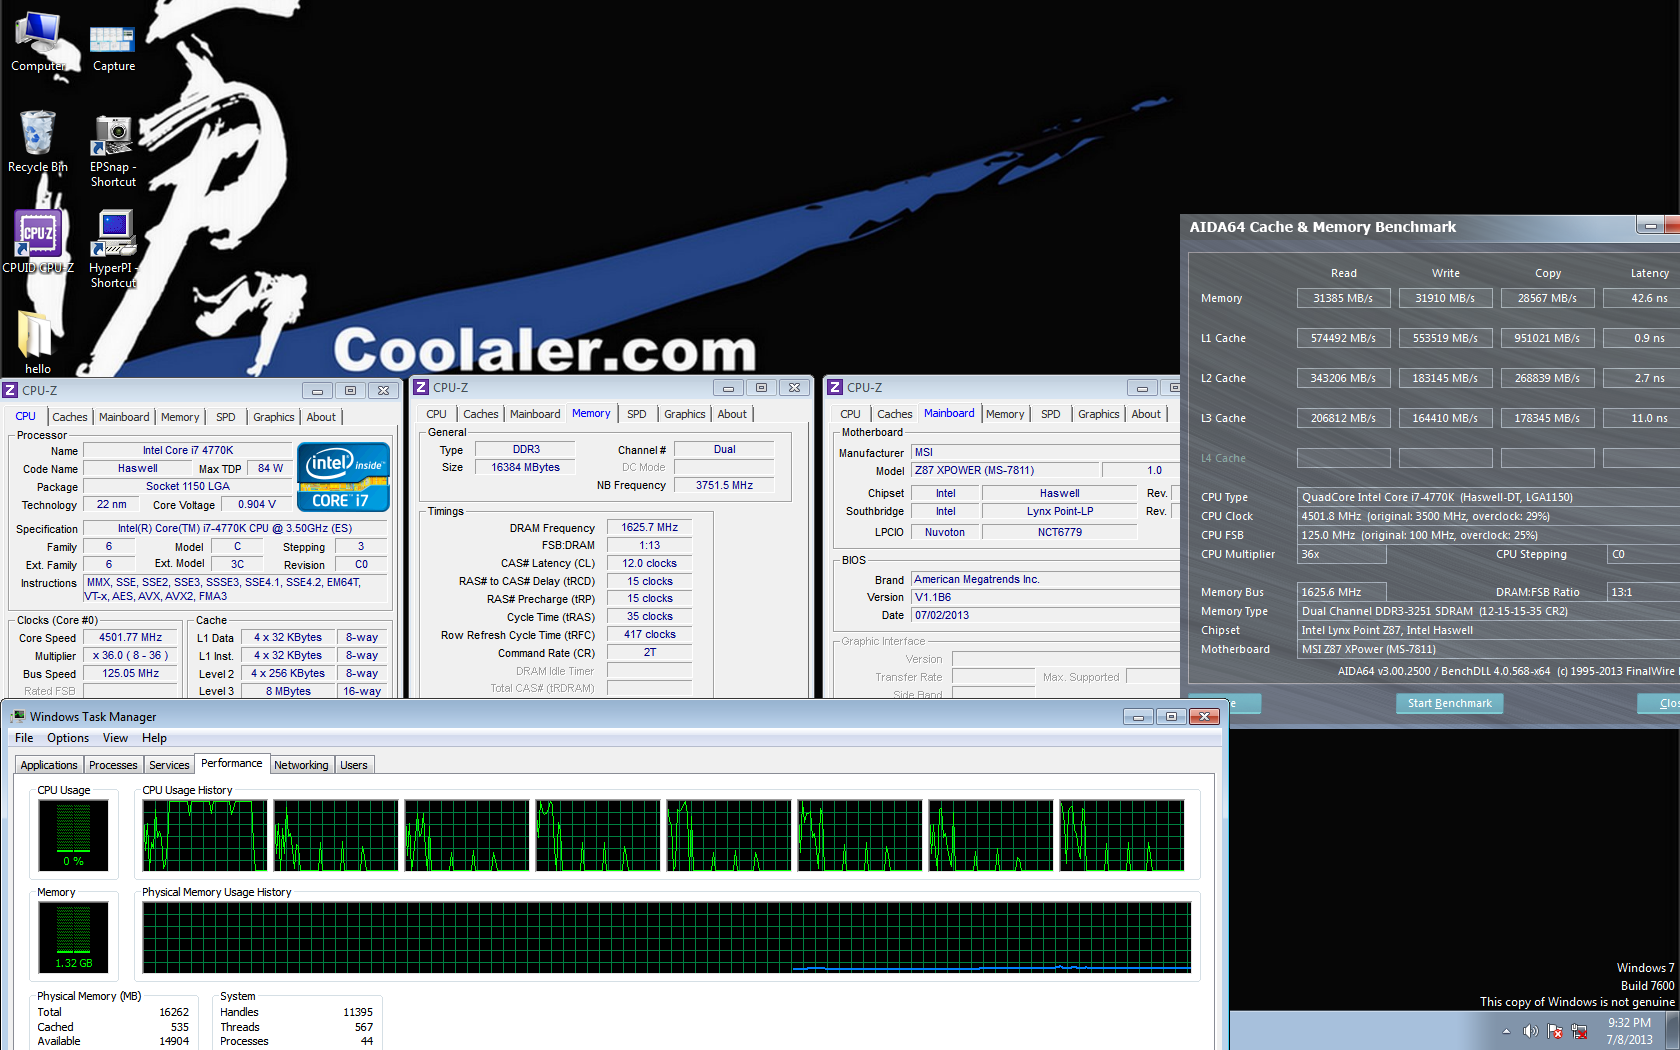This screenshot has height=1050, width=1680.
Task: Open the Computer desktop icon
Action: tap(38, 41)
